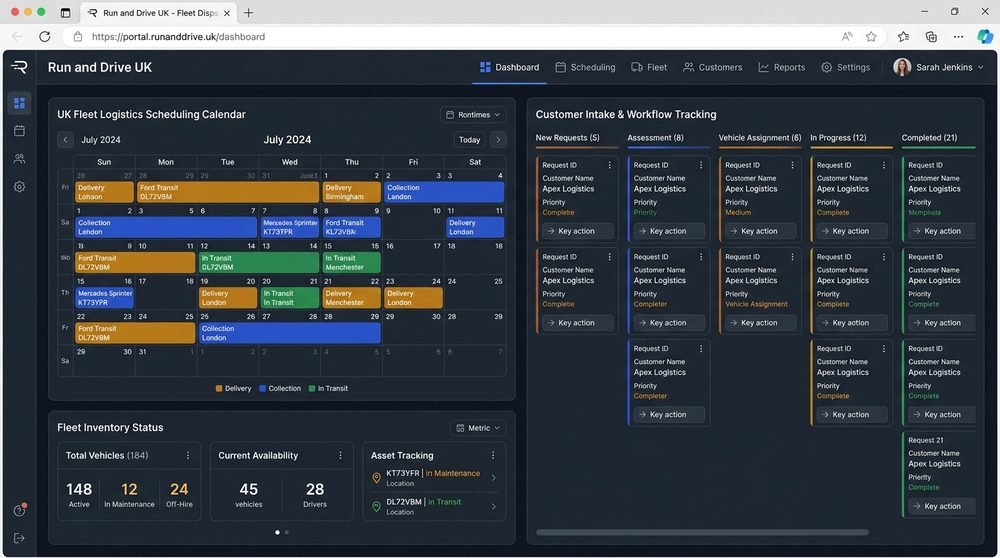Viewport: 1000px width, 558px height.
Task: Click the Run and Drive logo icon in sidebar
Action: click(19, 67)
